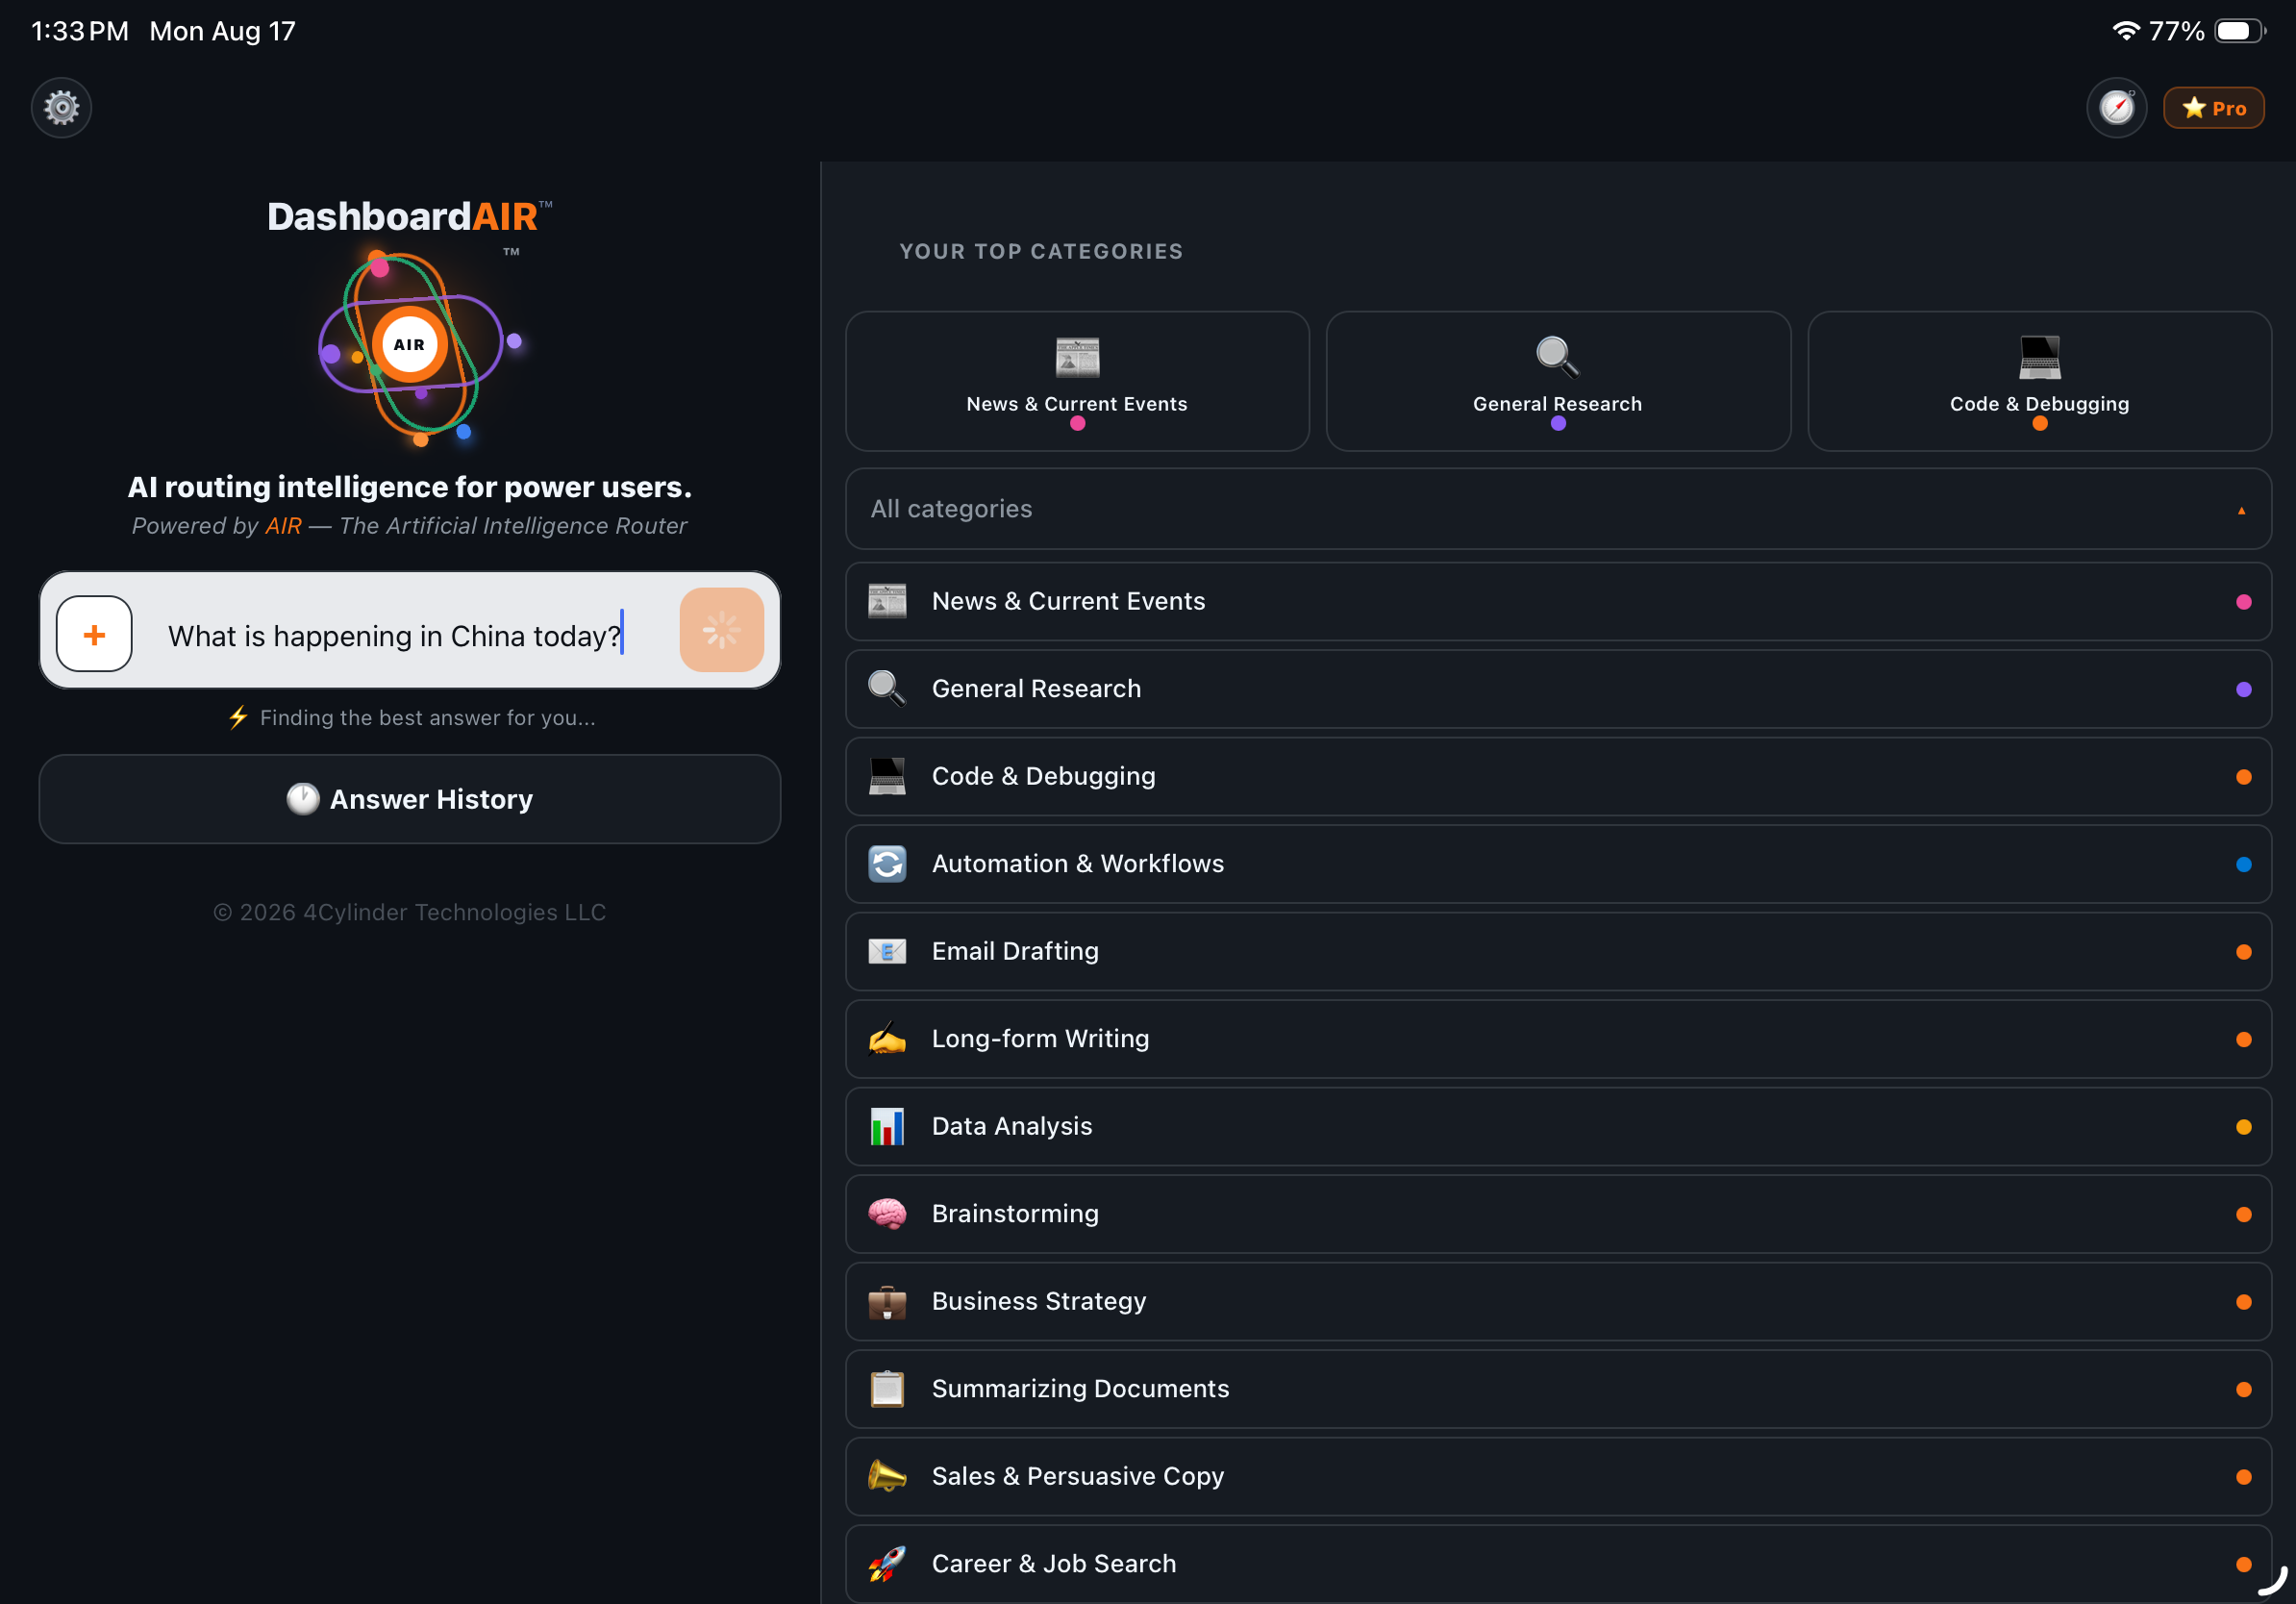
Task: Click the Wi-Fi icon in status bar
Action: pyautogui.click(x=2125, y=31)
